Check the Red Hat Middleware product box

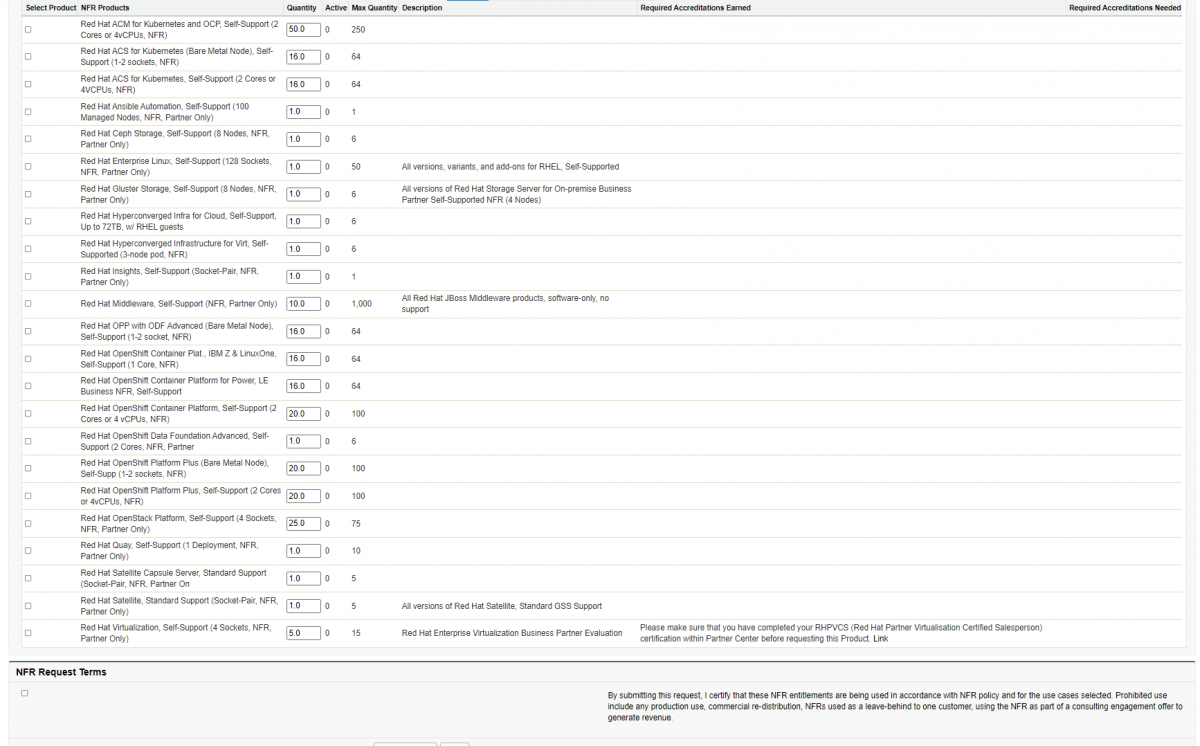click(x=28, y=304)
